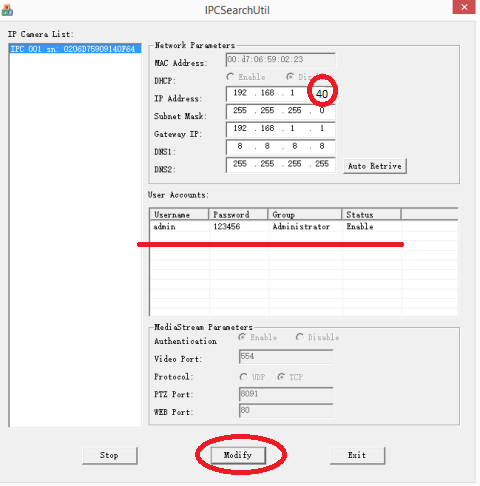This screenshot has width=480, height=486.
Task: Click the Status column header
Action: tap(371, 214)
